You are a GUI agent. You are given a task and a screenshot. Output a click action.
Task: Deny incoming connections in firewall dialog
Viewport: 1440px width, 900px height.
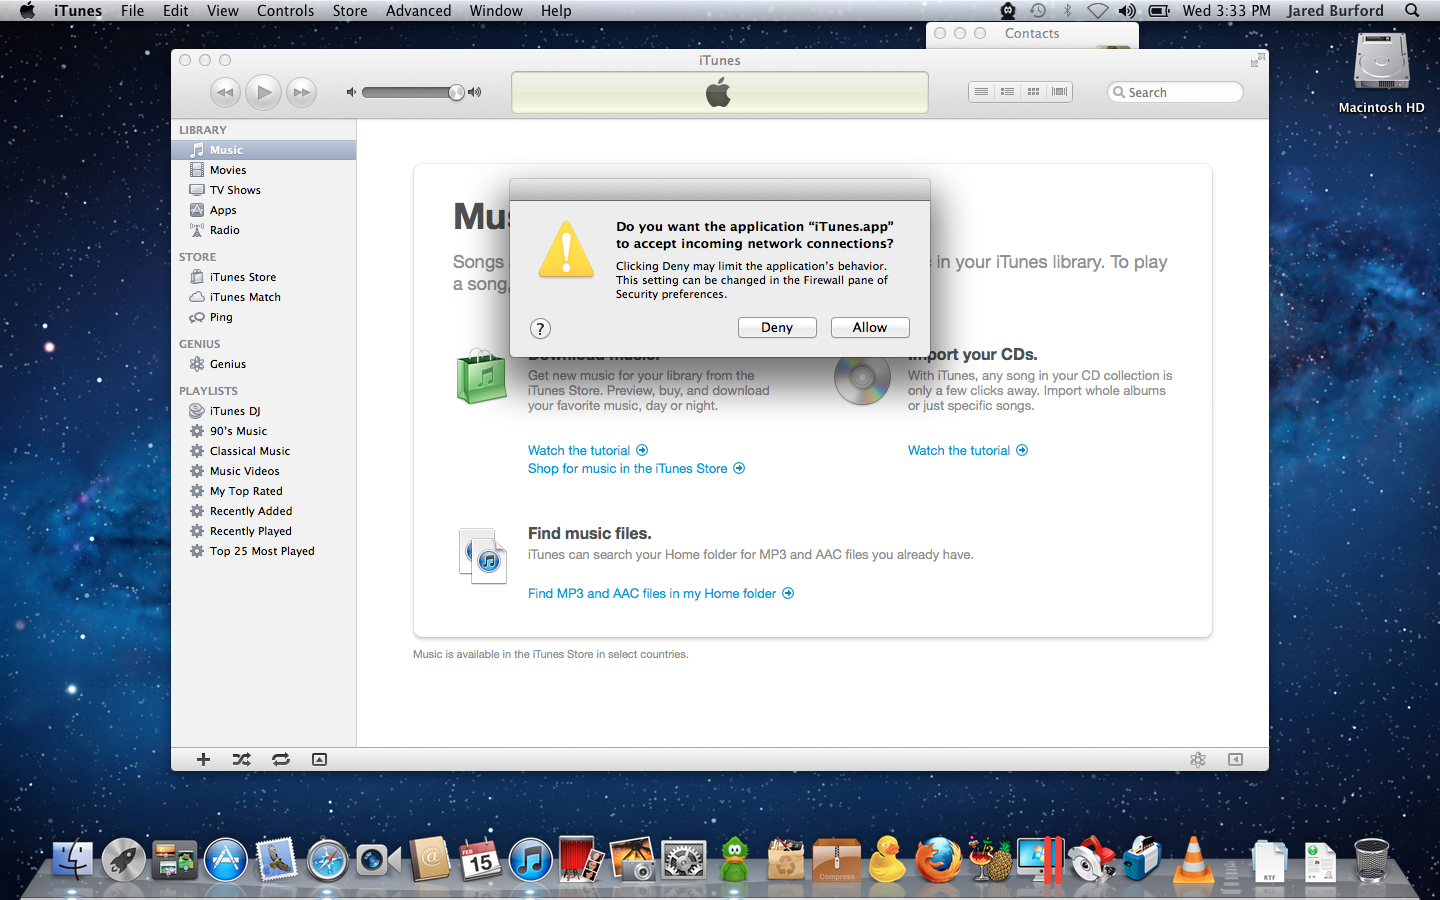[x=777, y=327]
